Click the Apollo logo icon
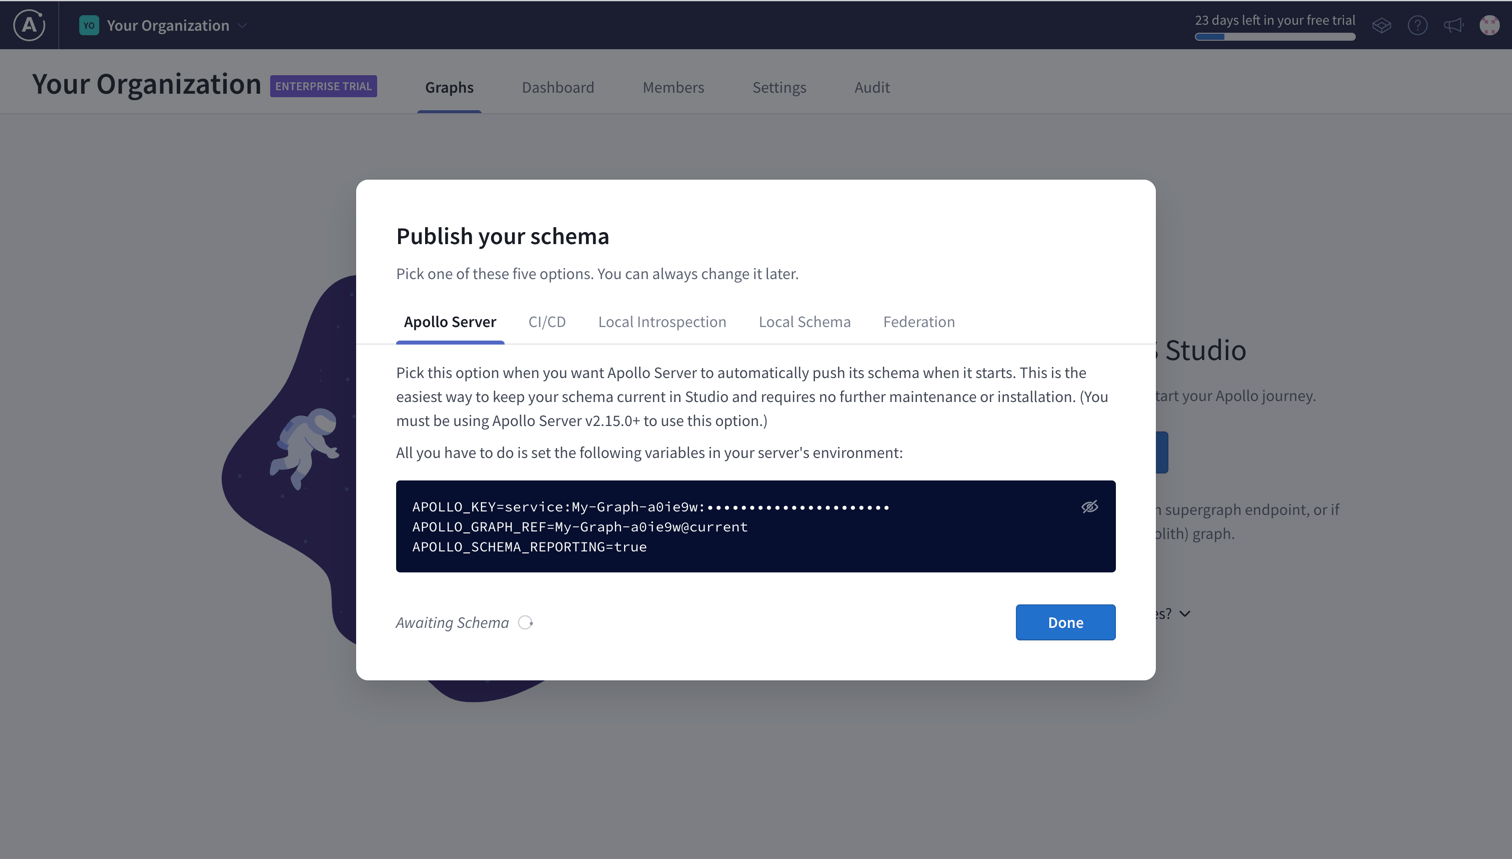The image size is (1512, 859). point(29,25)
